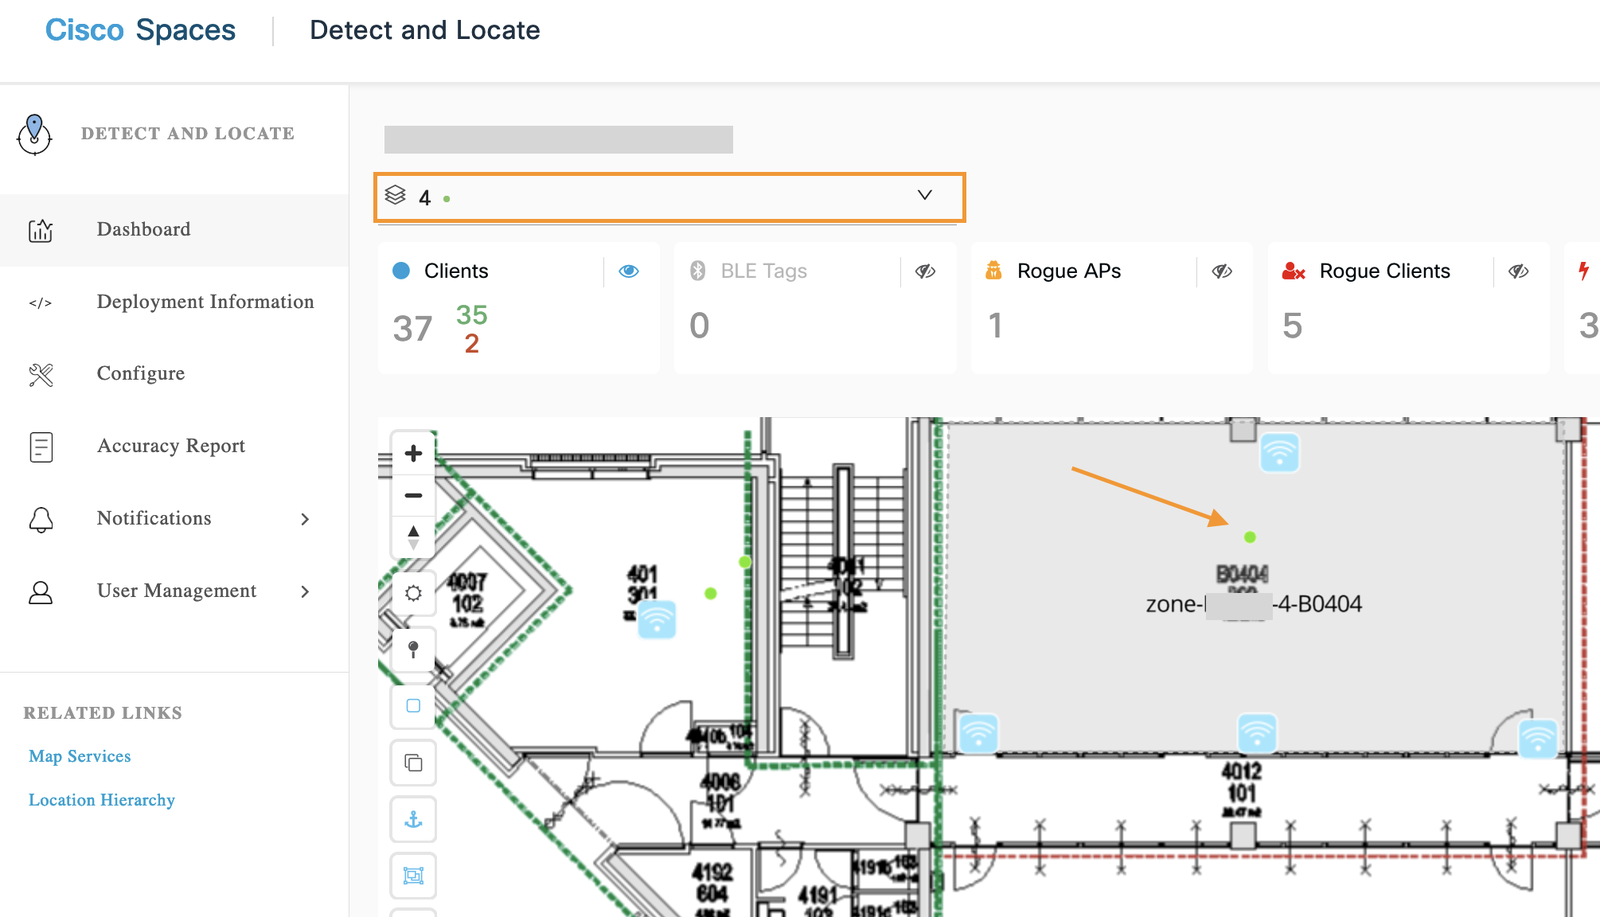Click the anchor tool icon
The height and width of the screenshot is (917, 1600).
point(413,820)
